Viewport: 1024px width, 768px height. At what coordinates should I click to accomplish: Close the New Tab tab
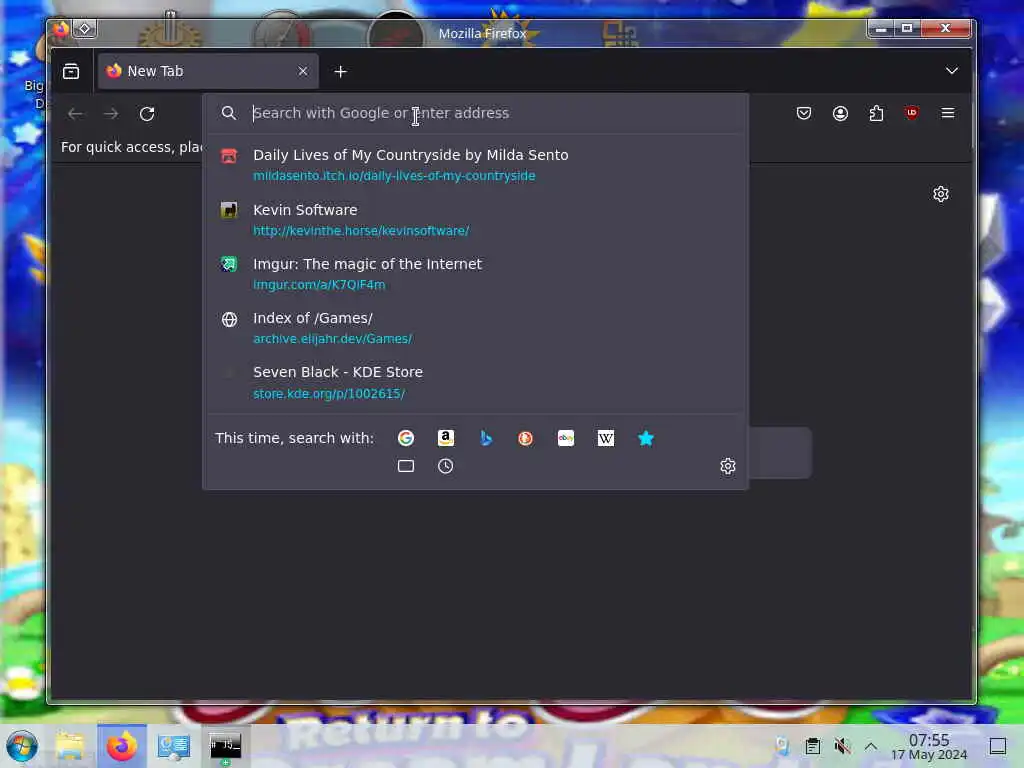302,71
